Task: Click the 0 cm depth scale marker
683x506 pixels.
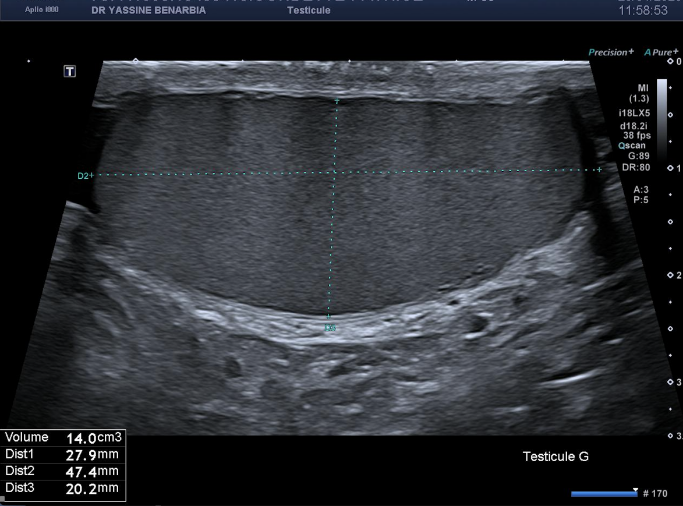Action: 677,62
